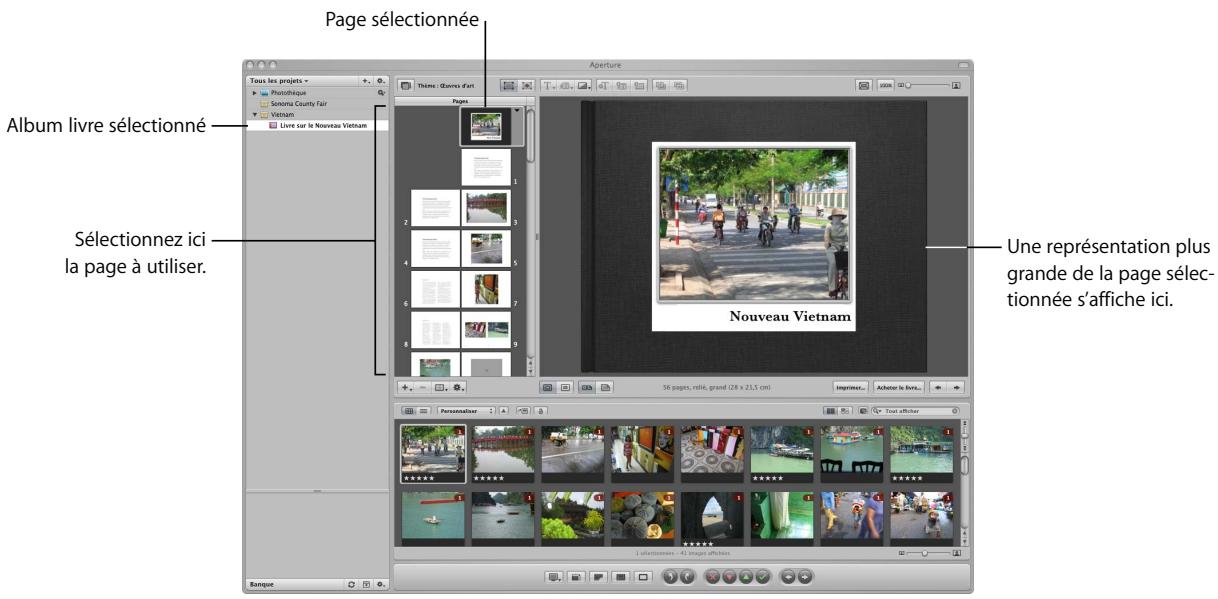Click the text style aT button
This screenshot has width=1218, height=599.
pos(604,86)
